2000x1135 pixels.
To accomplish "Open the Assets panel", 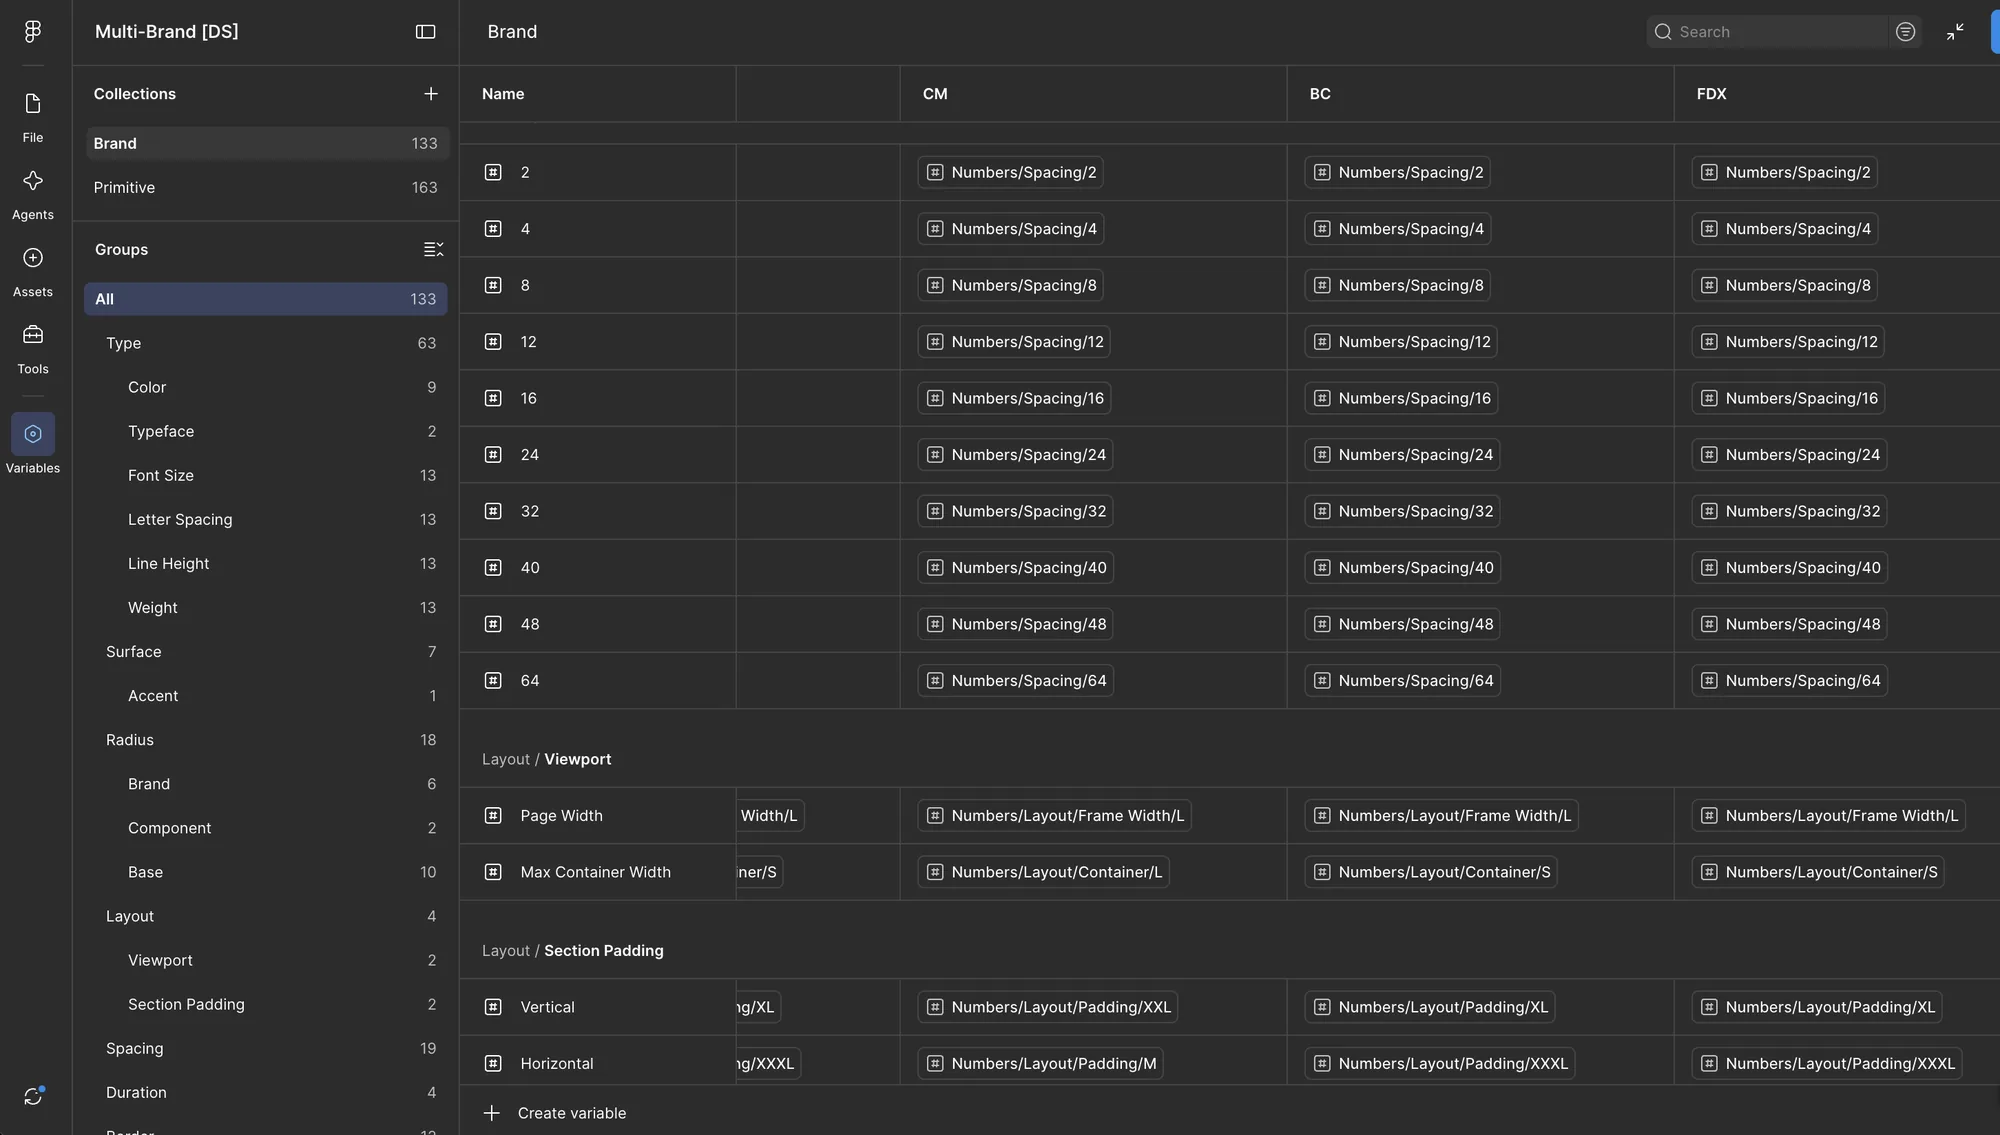I will coord(33,271).
